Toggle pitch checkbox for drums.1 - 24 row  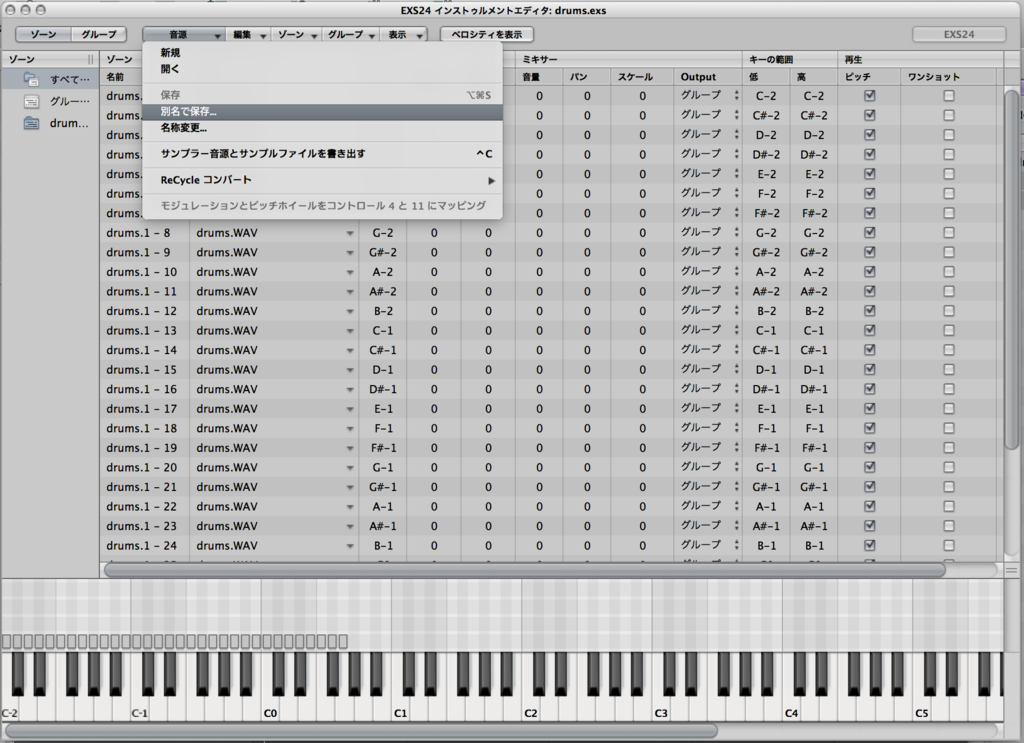(x=869, y=545)
